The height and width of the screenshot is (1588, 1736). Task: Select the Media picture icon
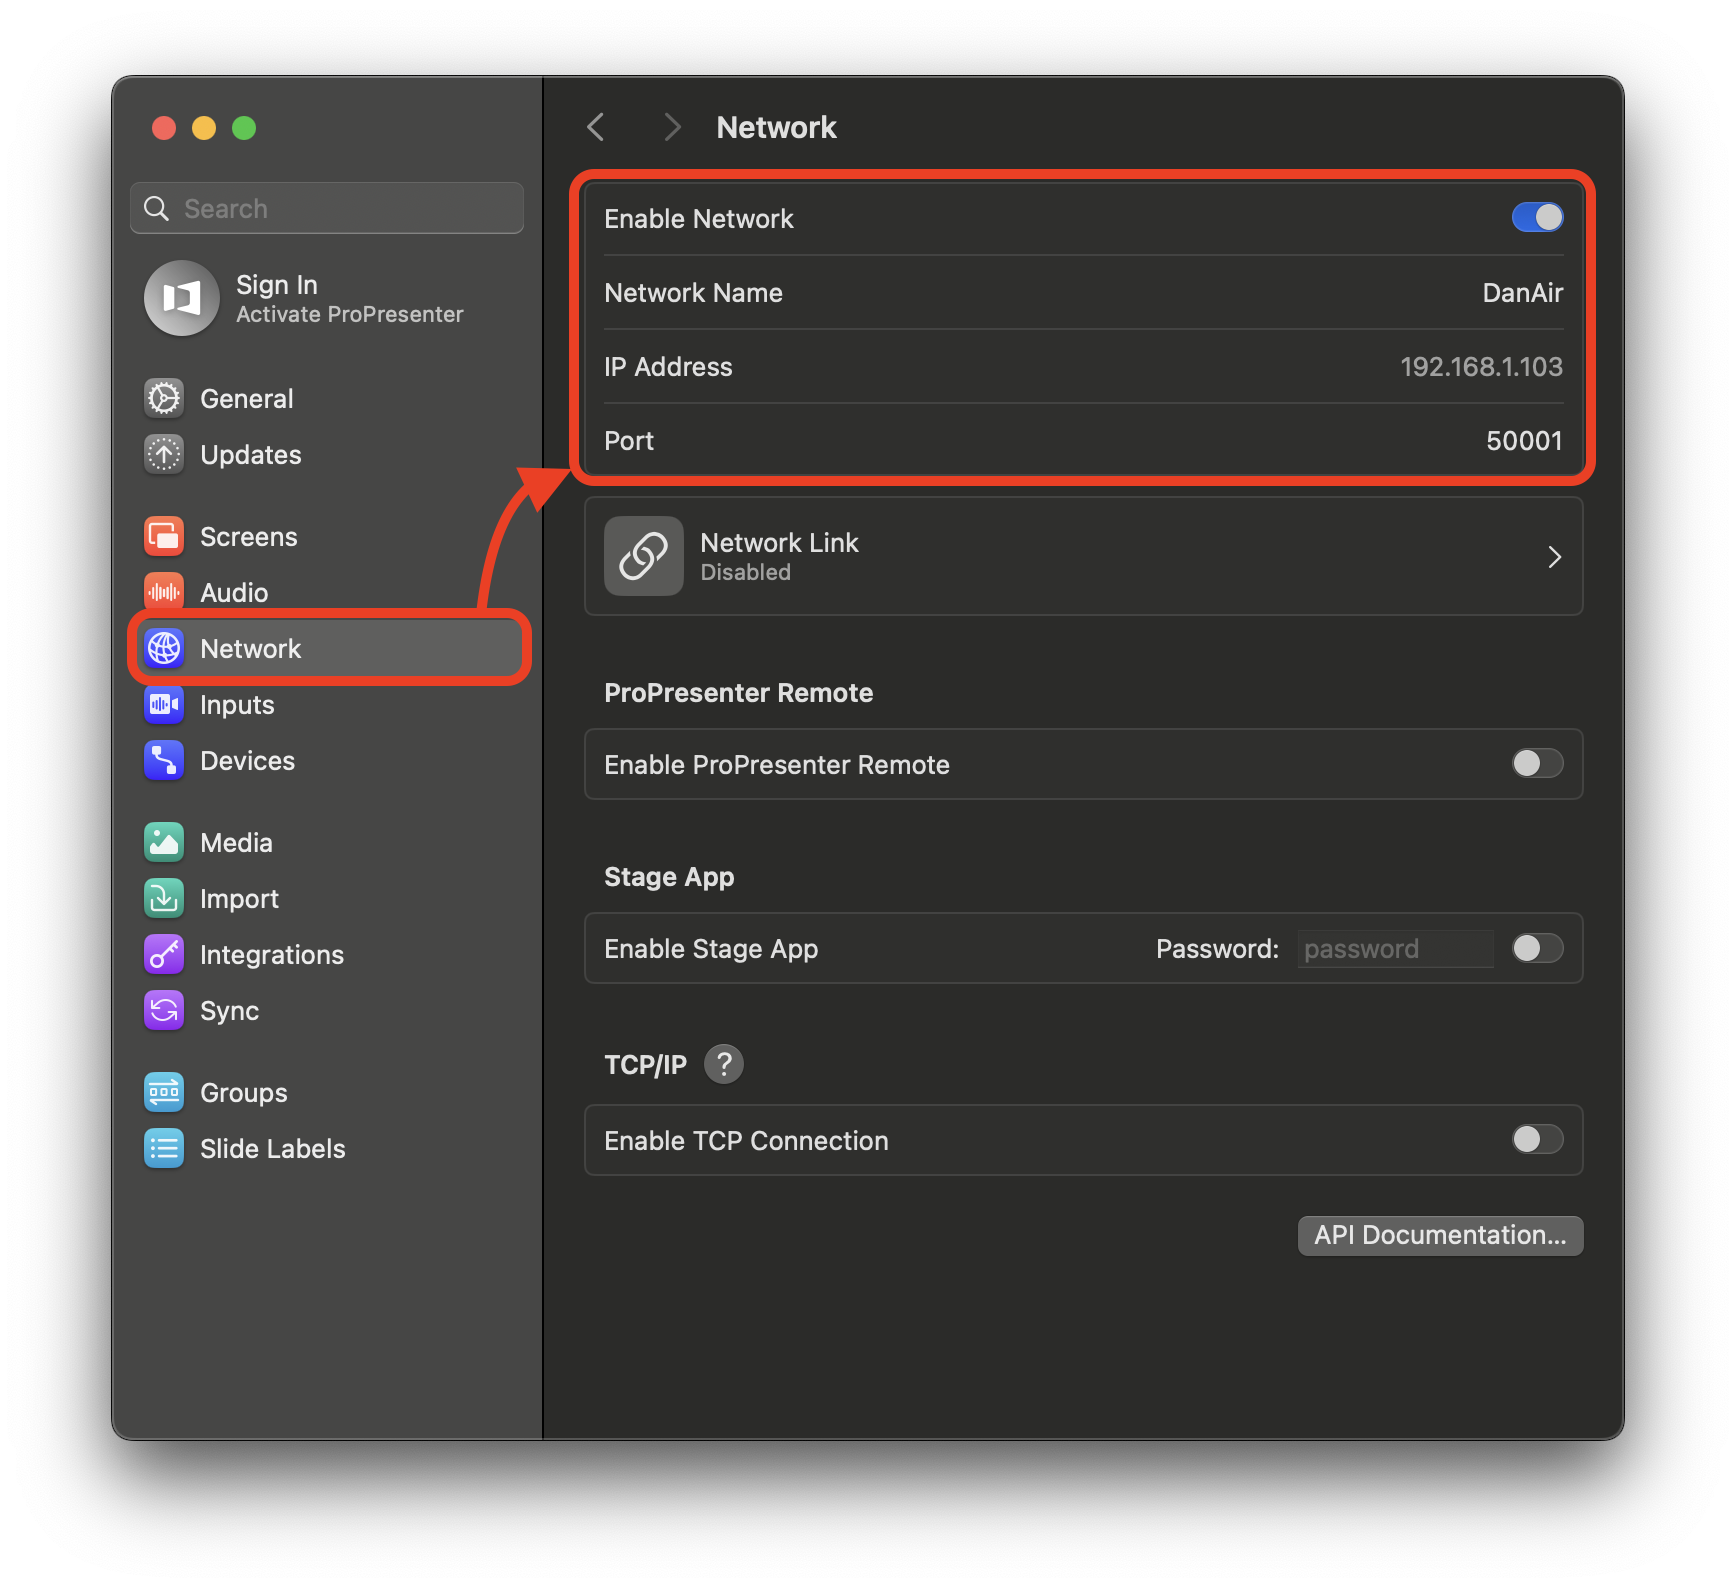(x=164, y=842)
